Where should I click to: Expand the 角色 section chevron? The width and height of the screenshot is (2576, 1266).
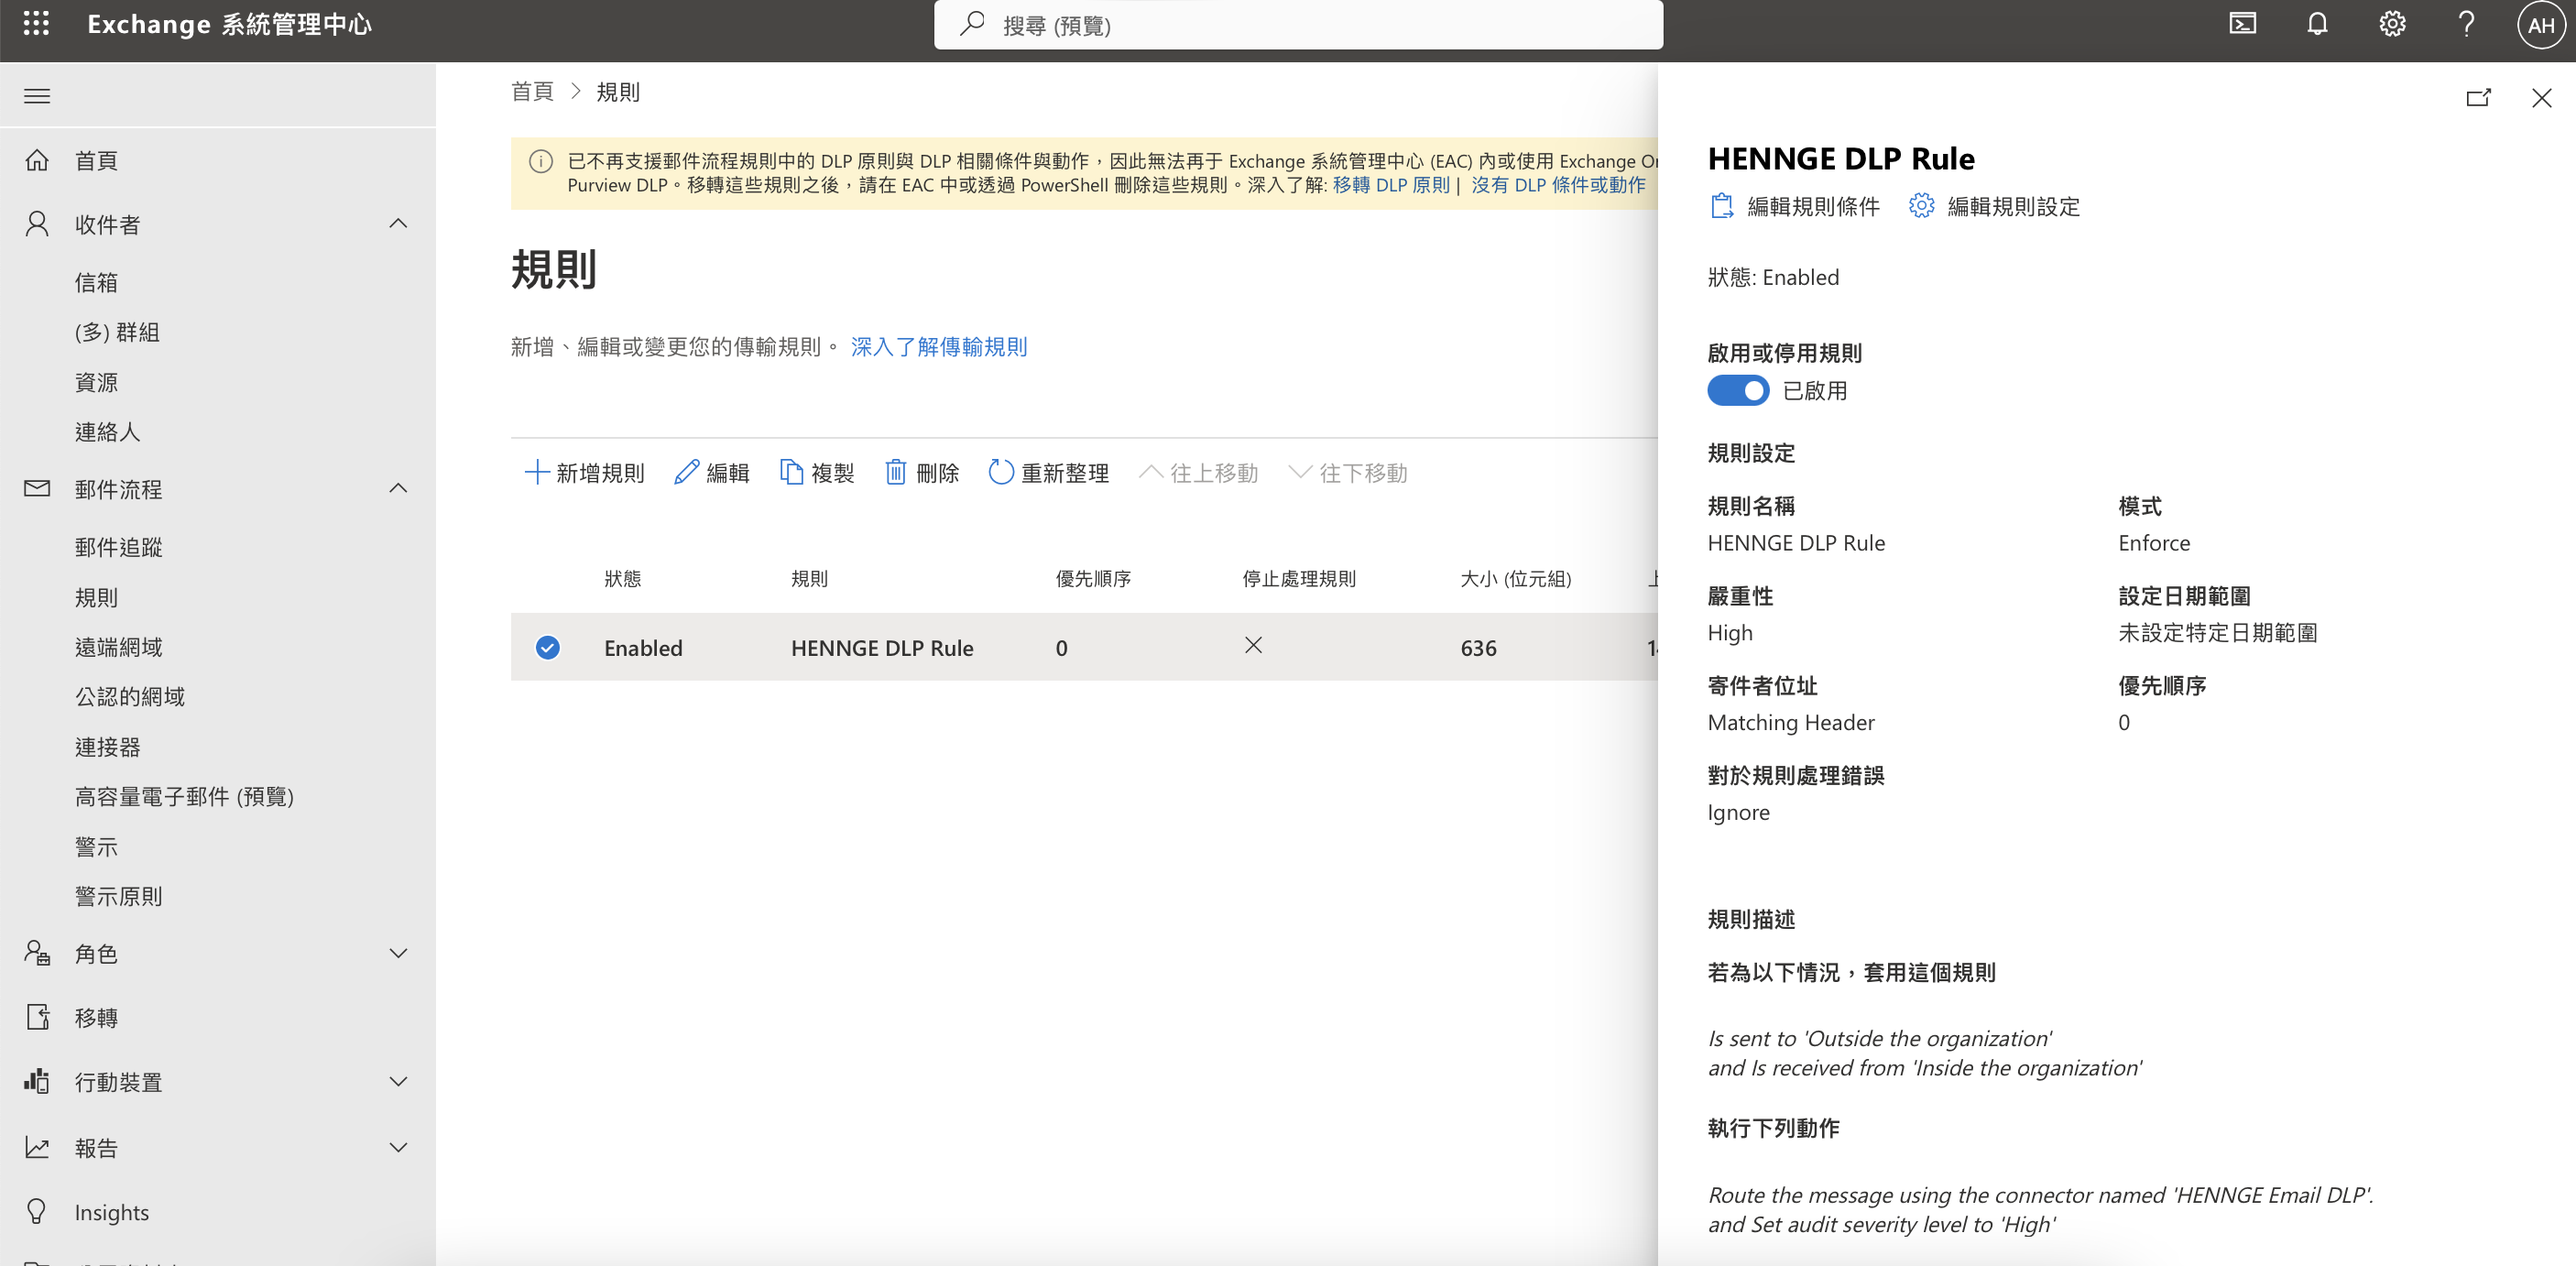(x=398, y=953)
